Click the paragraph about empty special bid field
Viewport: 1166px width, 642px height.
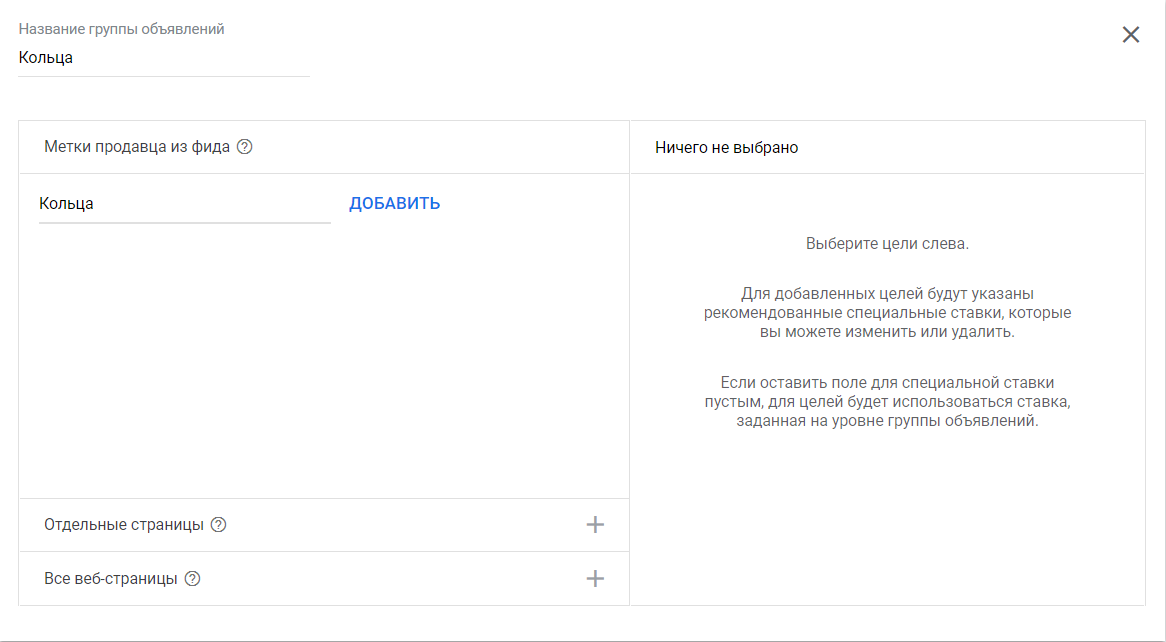(x=887, y=402)
